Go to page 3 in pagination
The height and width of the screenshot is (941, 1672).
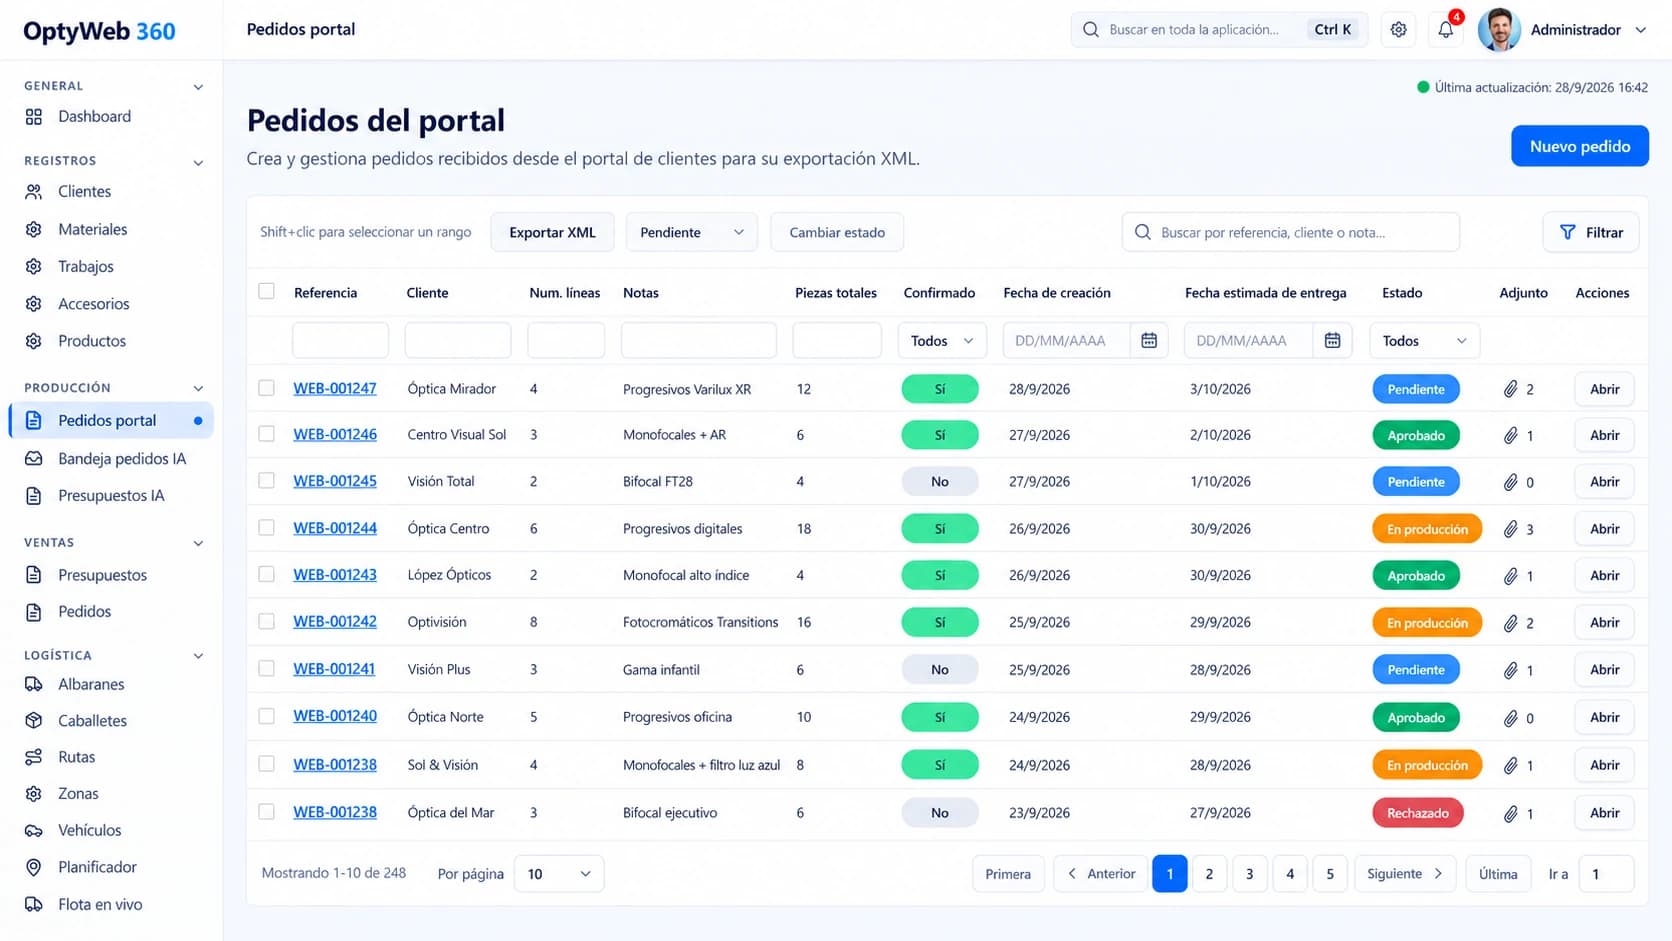(x=1249, y=874)
